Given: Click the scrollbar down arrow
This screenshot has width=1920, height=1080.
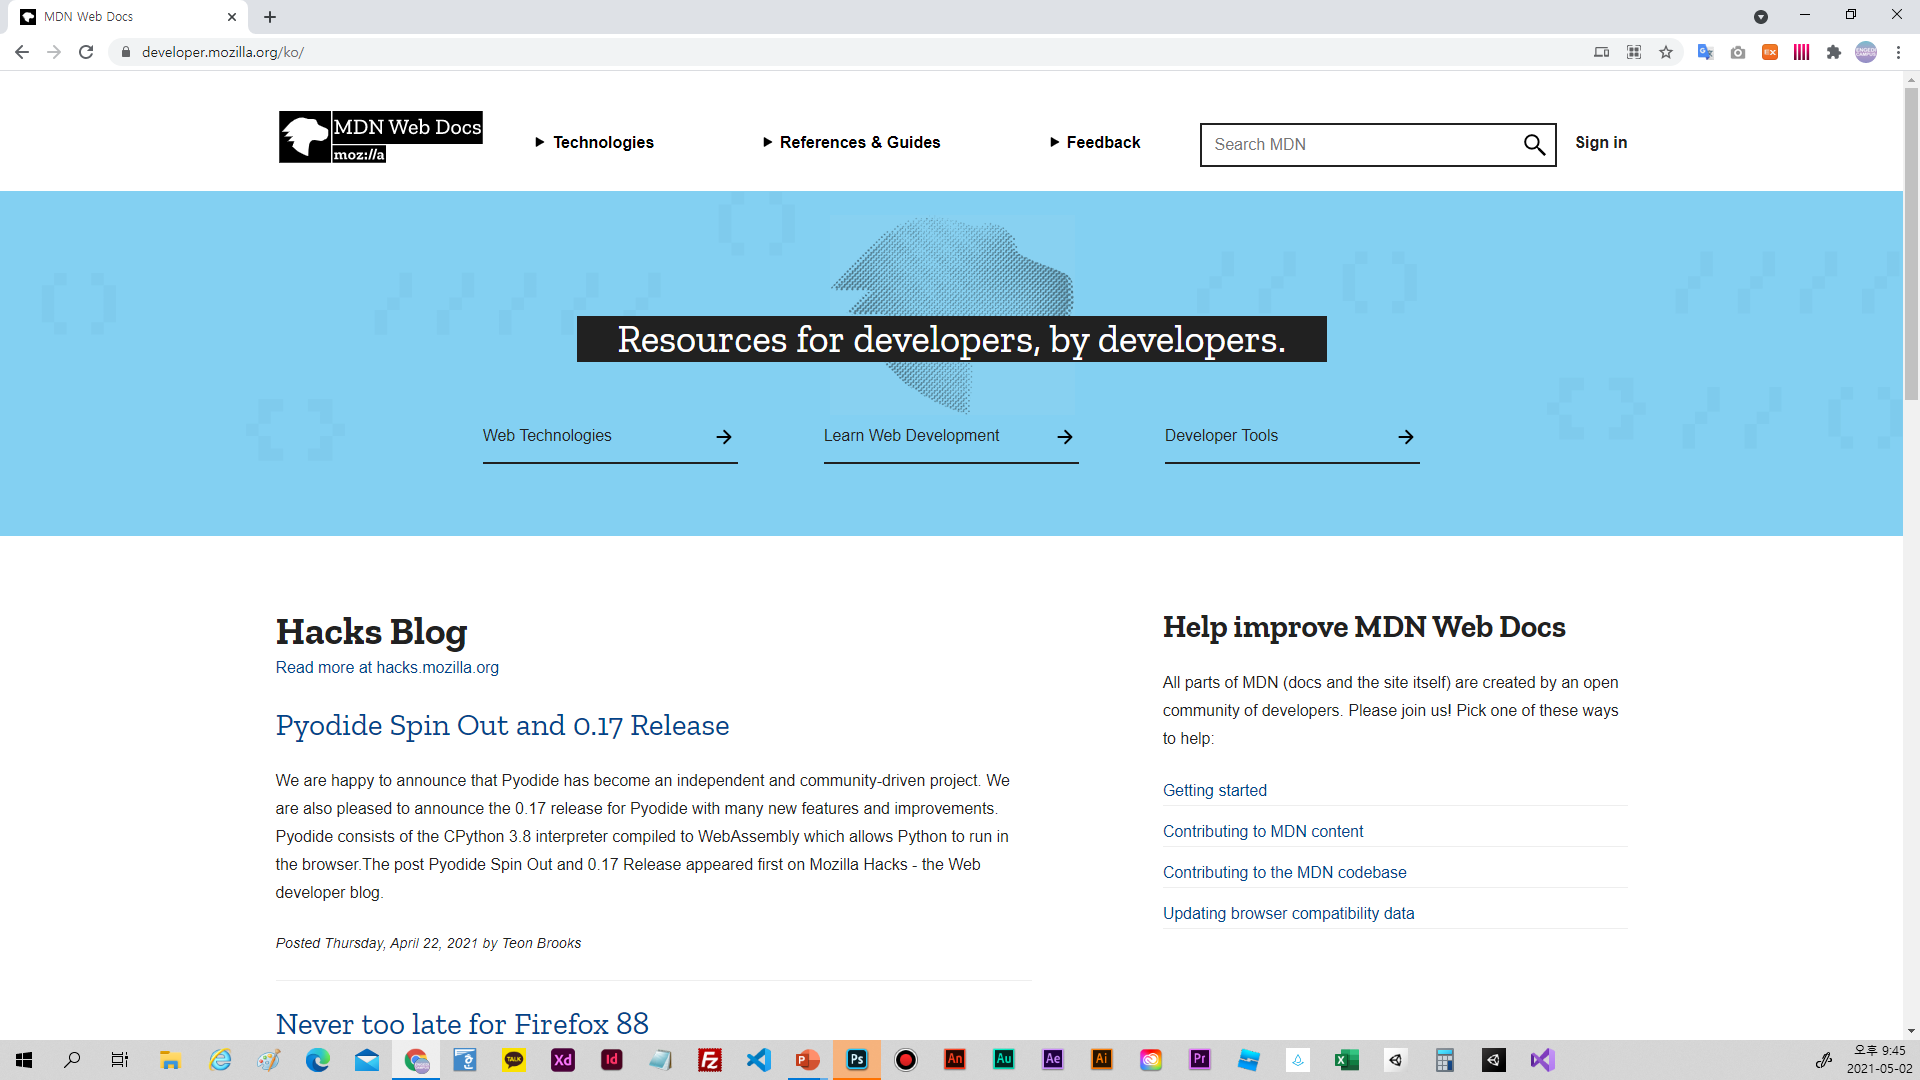Looking at the screenshot, I should 1911,1031.
